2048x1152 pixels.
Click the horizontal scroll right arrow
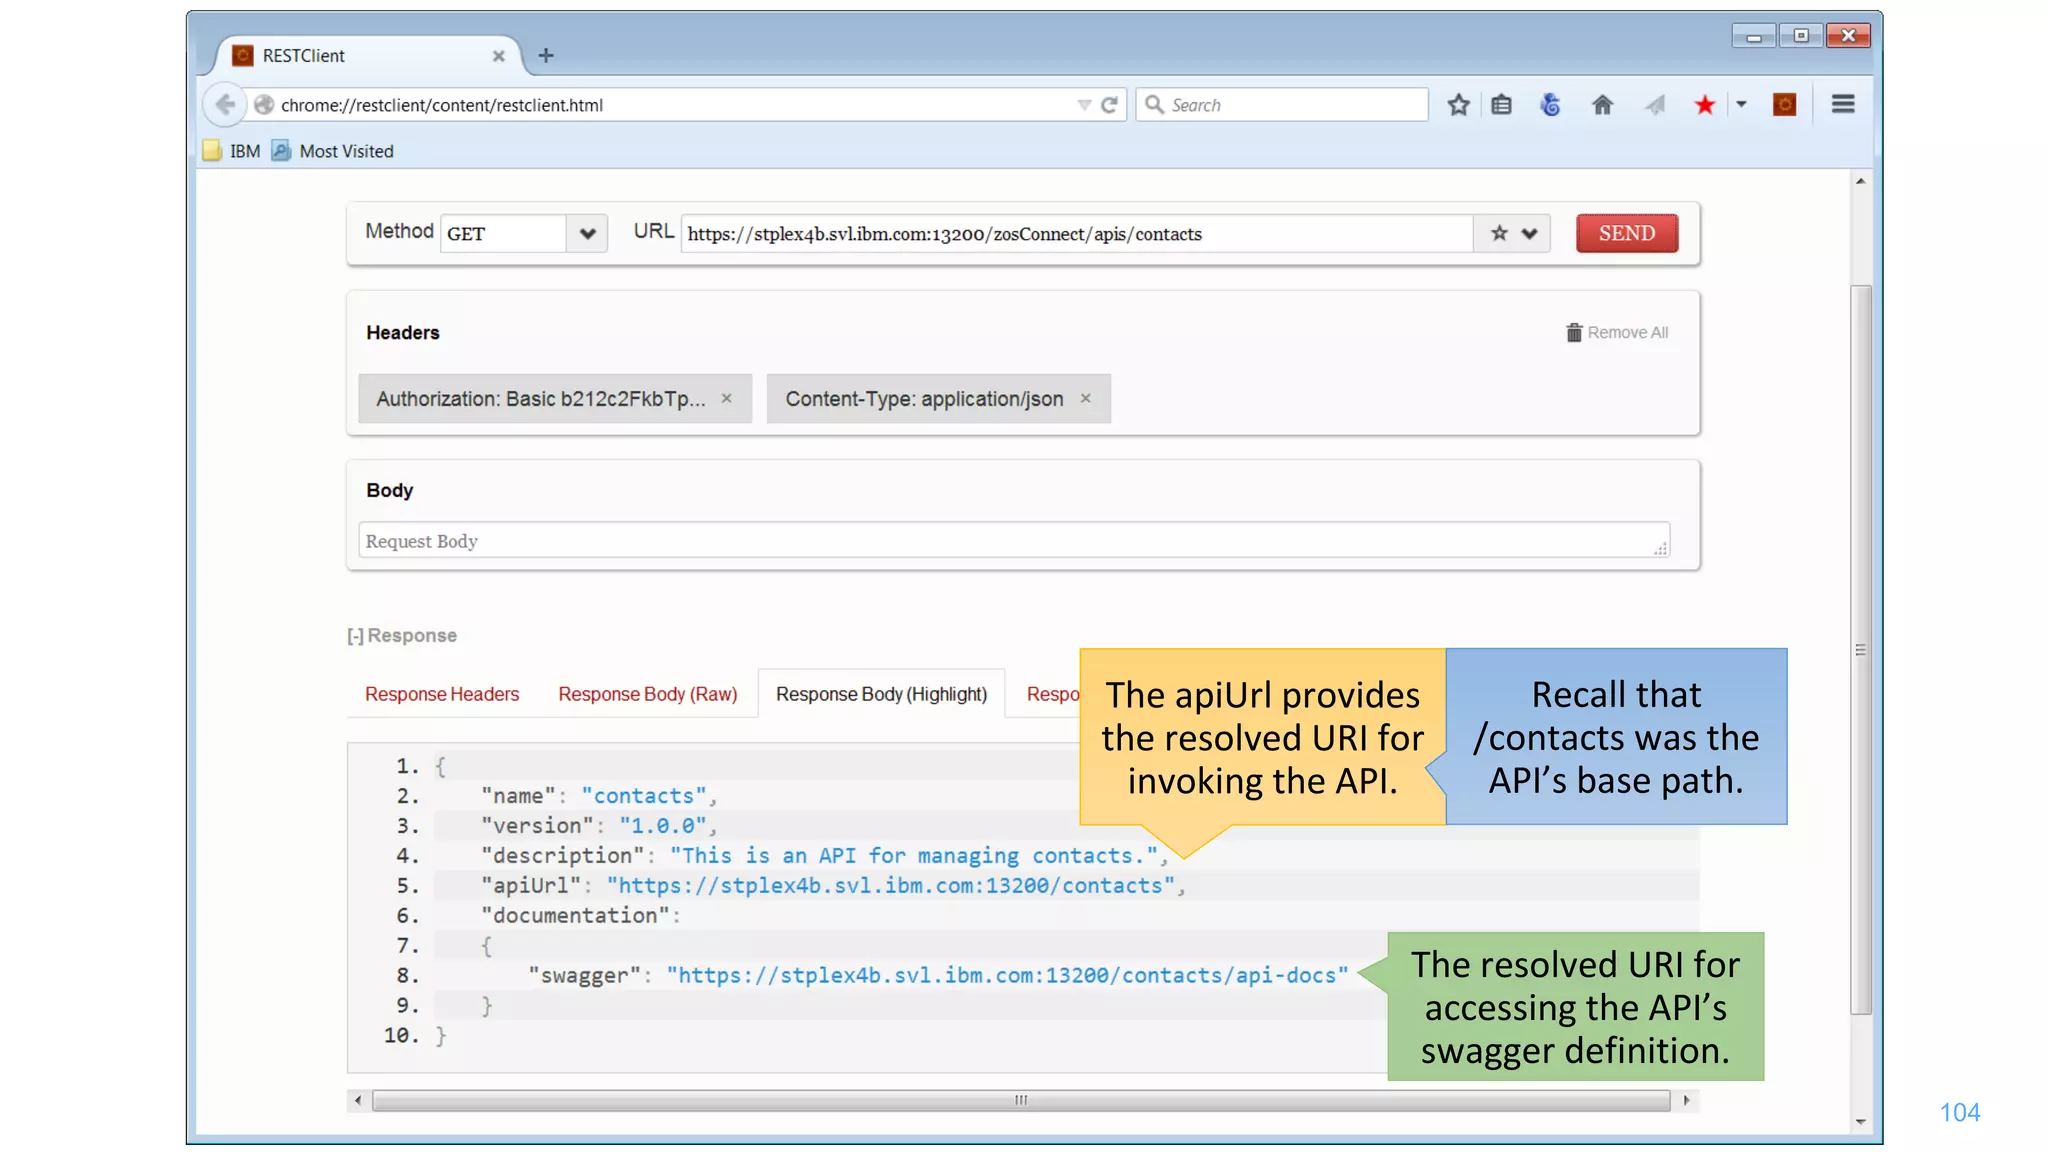pyautogui.click(x=1686, y=1100)
